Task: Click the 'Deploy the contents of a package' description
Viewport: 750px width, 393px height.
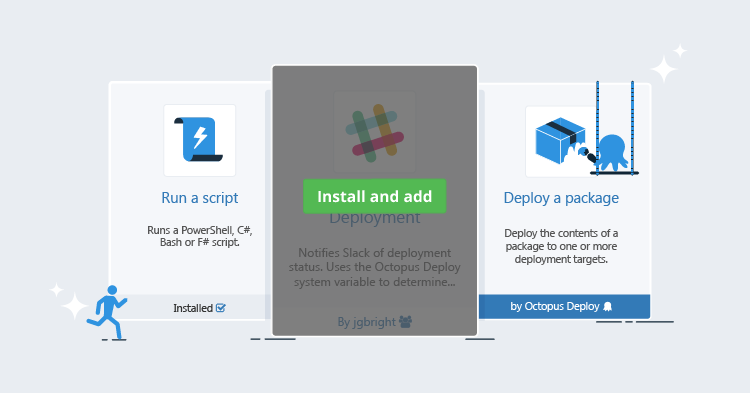Action: [561, 246]
